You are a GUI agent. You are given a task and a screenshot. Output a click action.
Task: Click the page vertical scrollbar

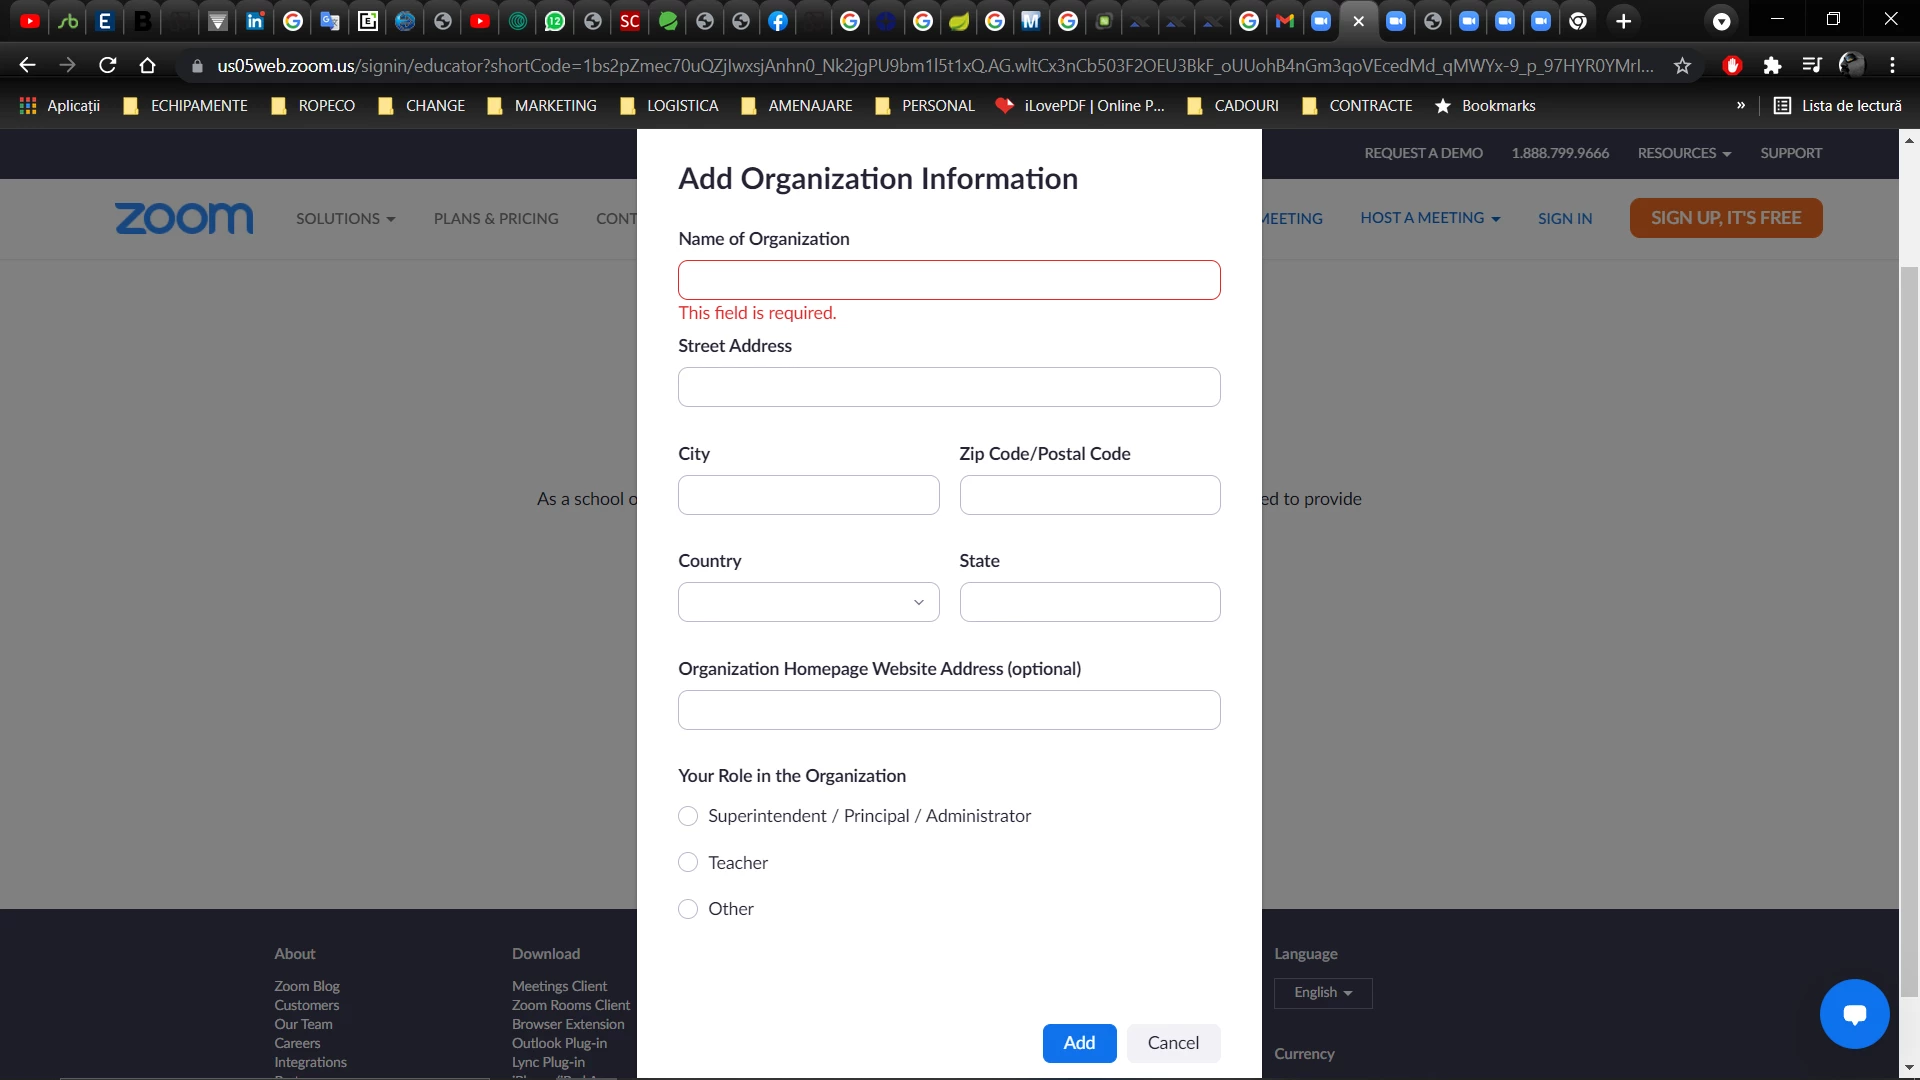(1909, 600)
